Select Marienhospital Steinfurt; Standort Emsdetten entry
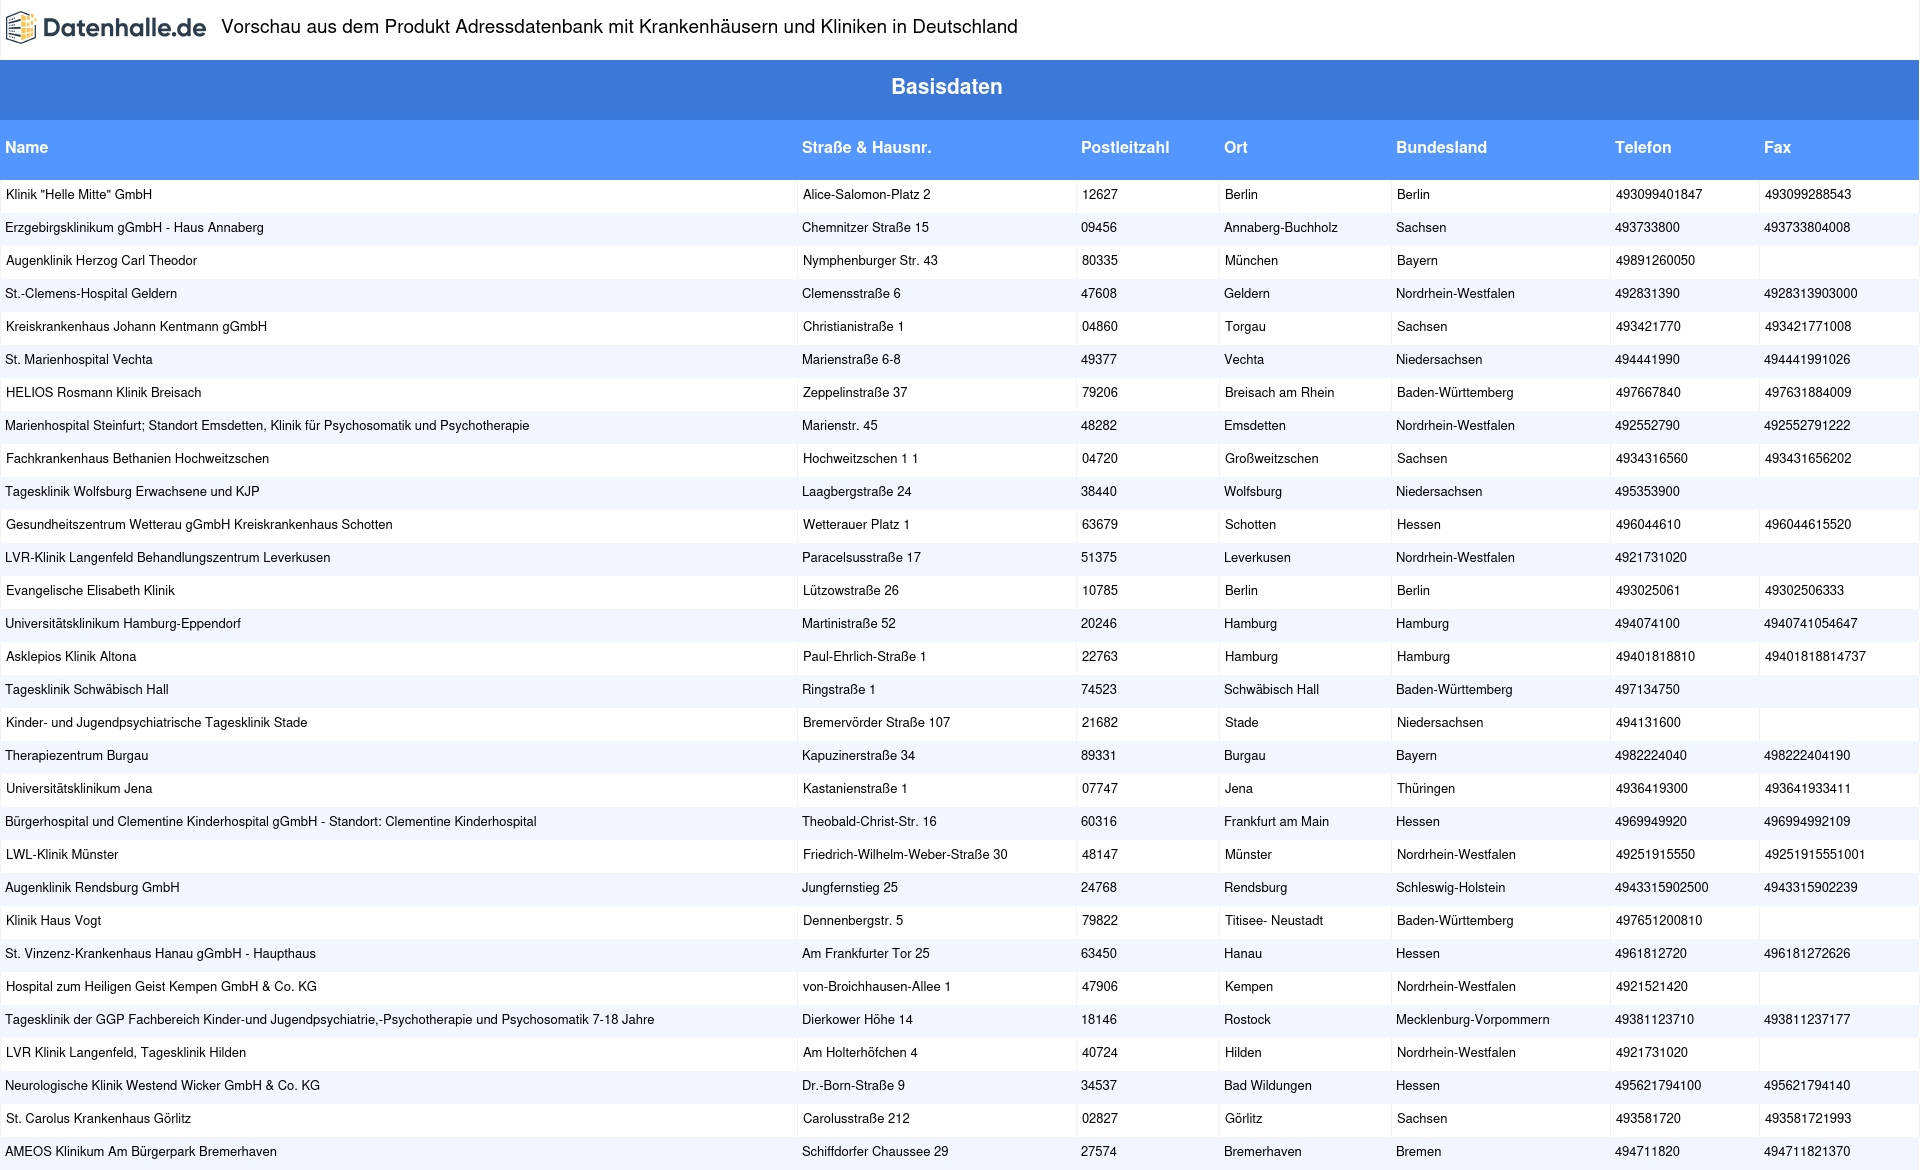This screenshot has height=1170, width=1920. point(267,426)
